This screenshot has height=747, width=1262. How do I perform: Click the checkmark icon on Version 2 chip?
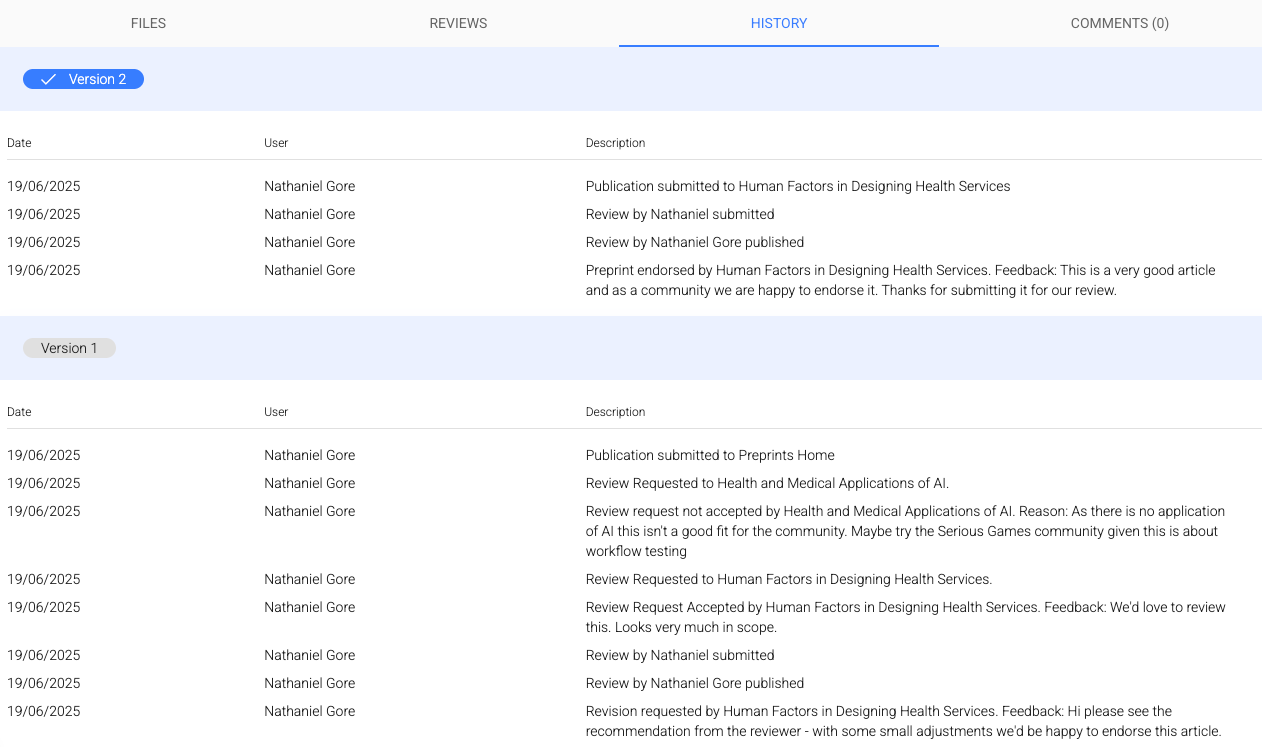click(47, 79)
